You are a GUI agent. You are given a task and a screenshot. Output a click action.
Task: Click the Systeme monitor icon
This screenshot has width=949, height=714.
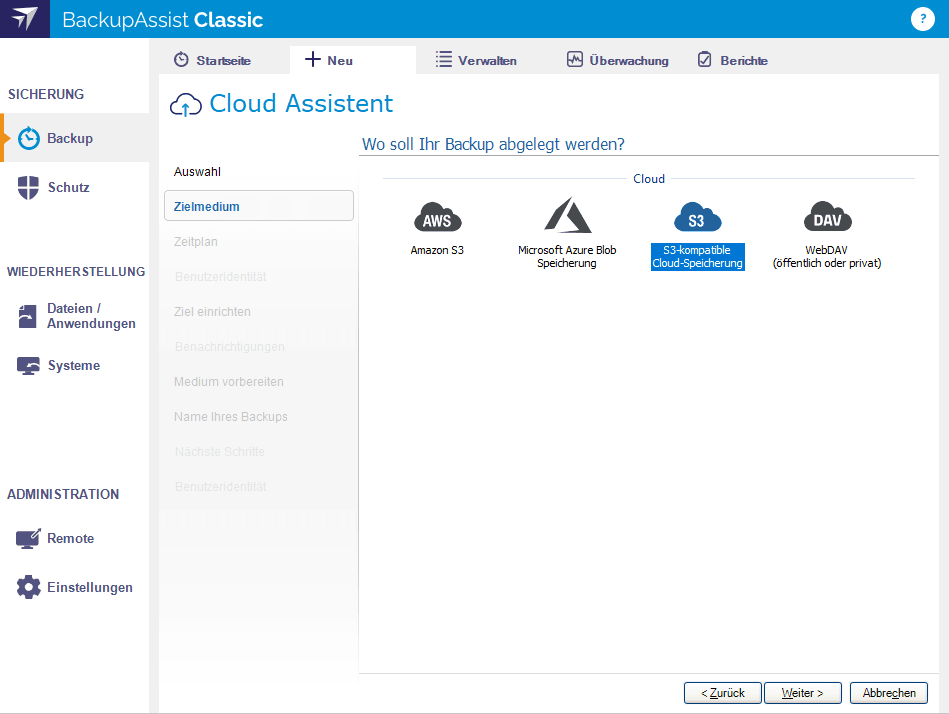click(x=28, y=365)
